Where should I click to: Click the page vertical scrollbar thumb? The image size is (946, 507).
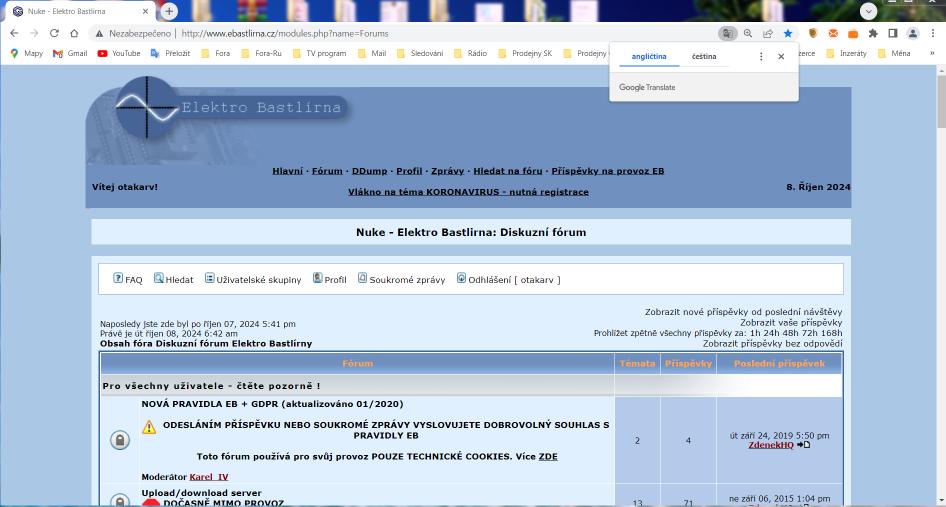tap(940, 100)
